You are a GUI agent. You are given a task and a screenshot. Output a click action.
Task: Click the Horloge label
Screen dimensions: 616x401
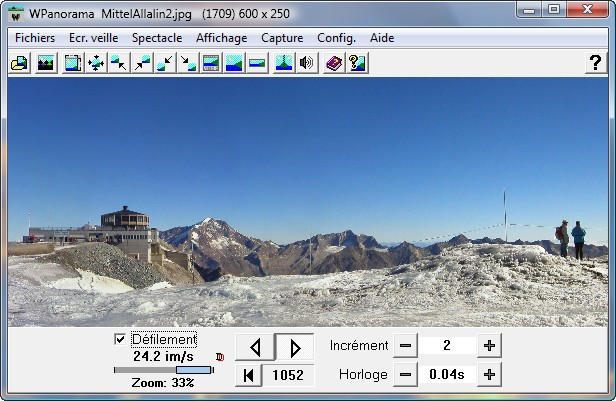pyautogui.click(x=363, y=375)
